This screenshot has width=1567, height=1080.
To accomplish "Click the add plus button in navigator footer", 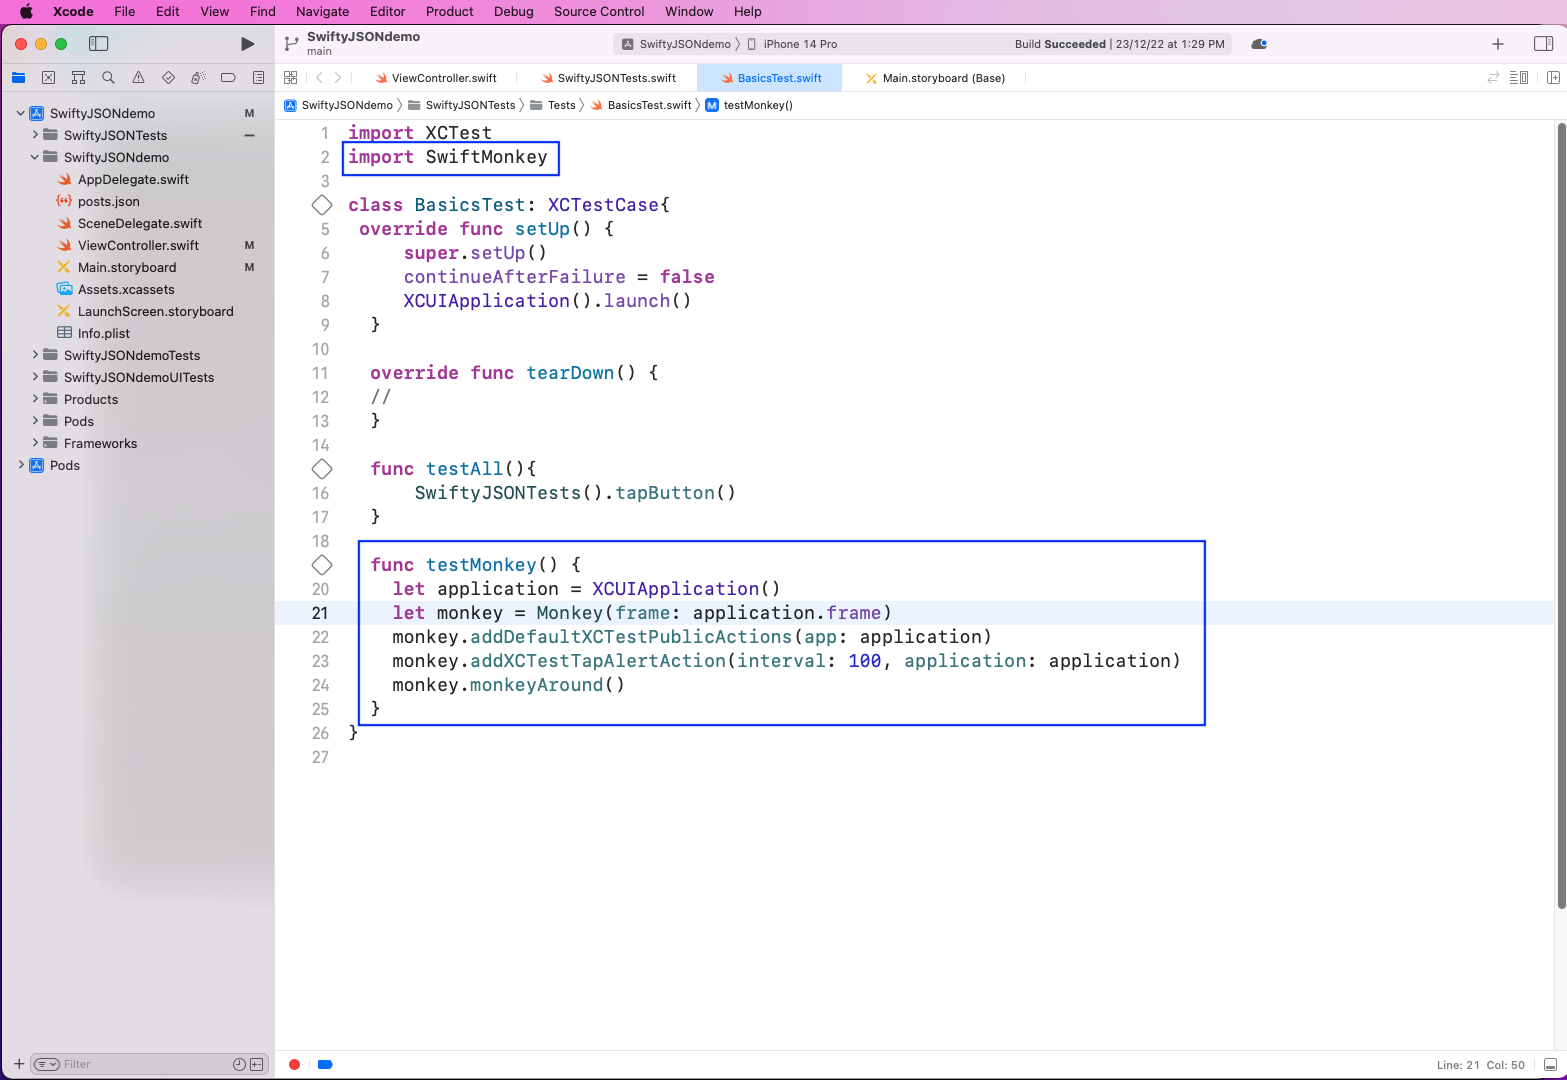I will (19, 1064).
